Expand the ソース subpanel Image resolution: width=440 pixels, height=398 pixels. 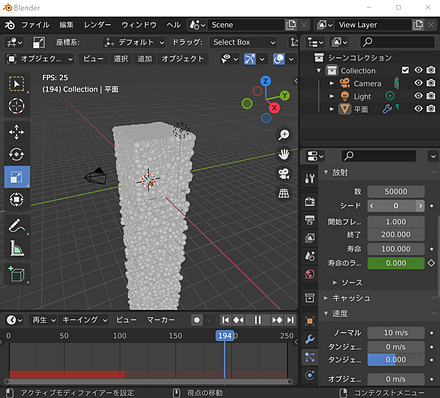coord(335,283)
